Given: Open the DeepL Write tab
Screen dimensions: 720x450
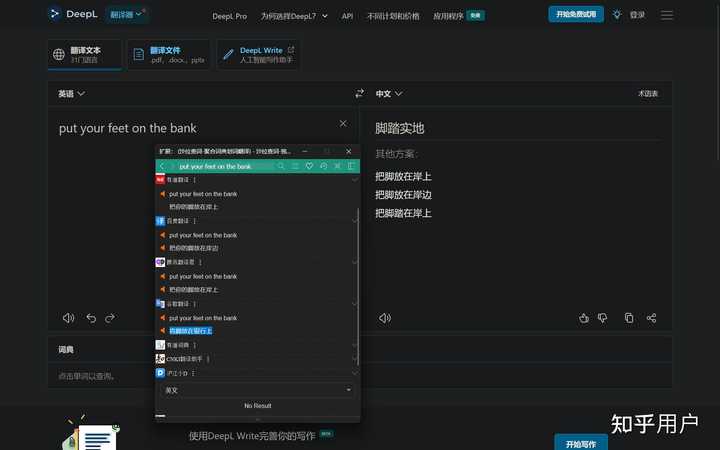Looking at the screenshot, I should tap(258, 54).
